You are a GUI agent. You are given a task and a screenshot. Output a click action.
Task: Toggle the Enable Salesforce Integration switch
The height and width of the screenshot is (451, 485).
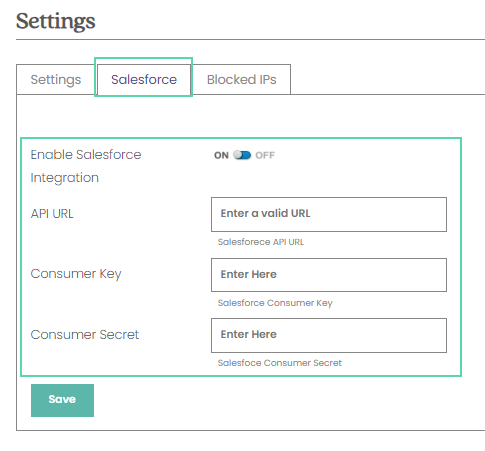[242, 155]
